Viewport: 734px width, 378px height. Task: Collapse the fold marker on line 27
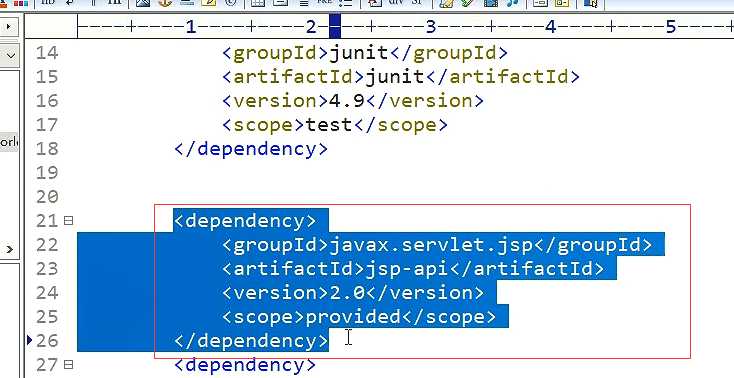(68, 364)
